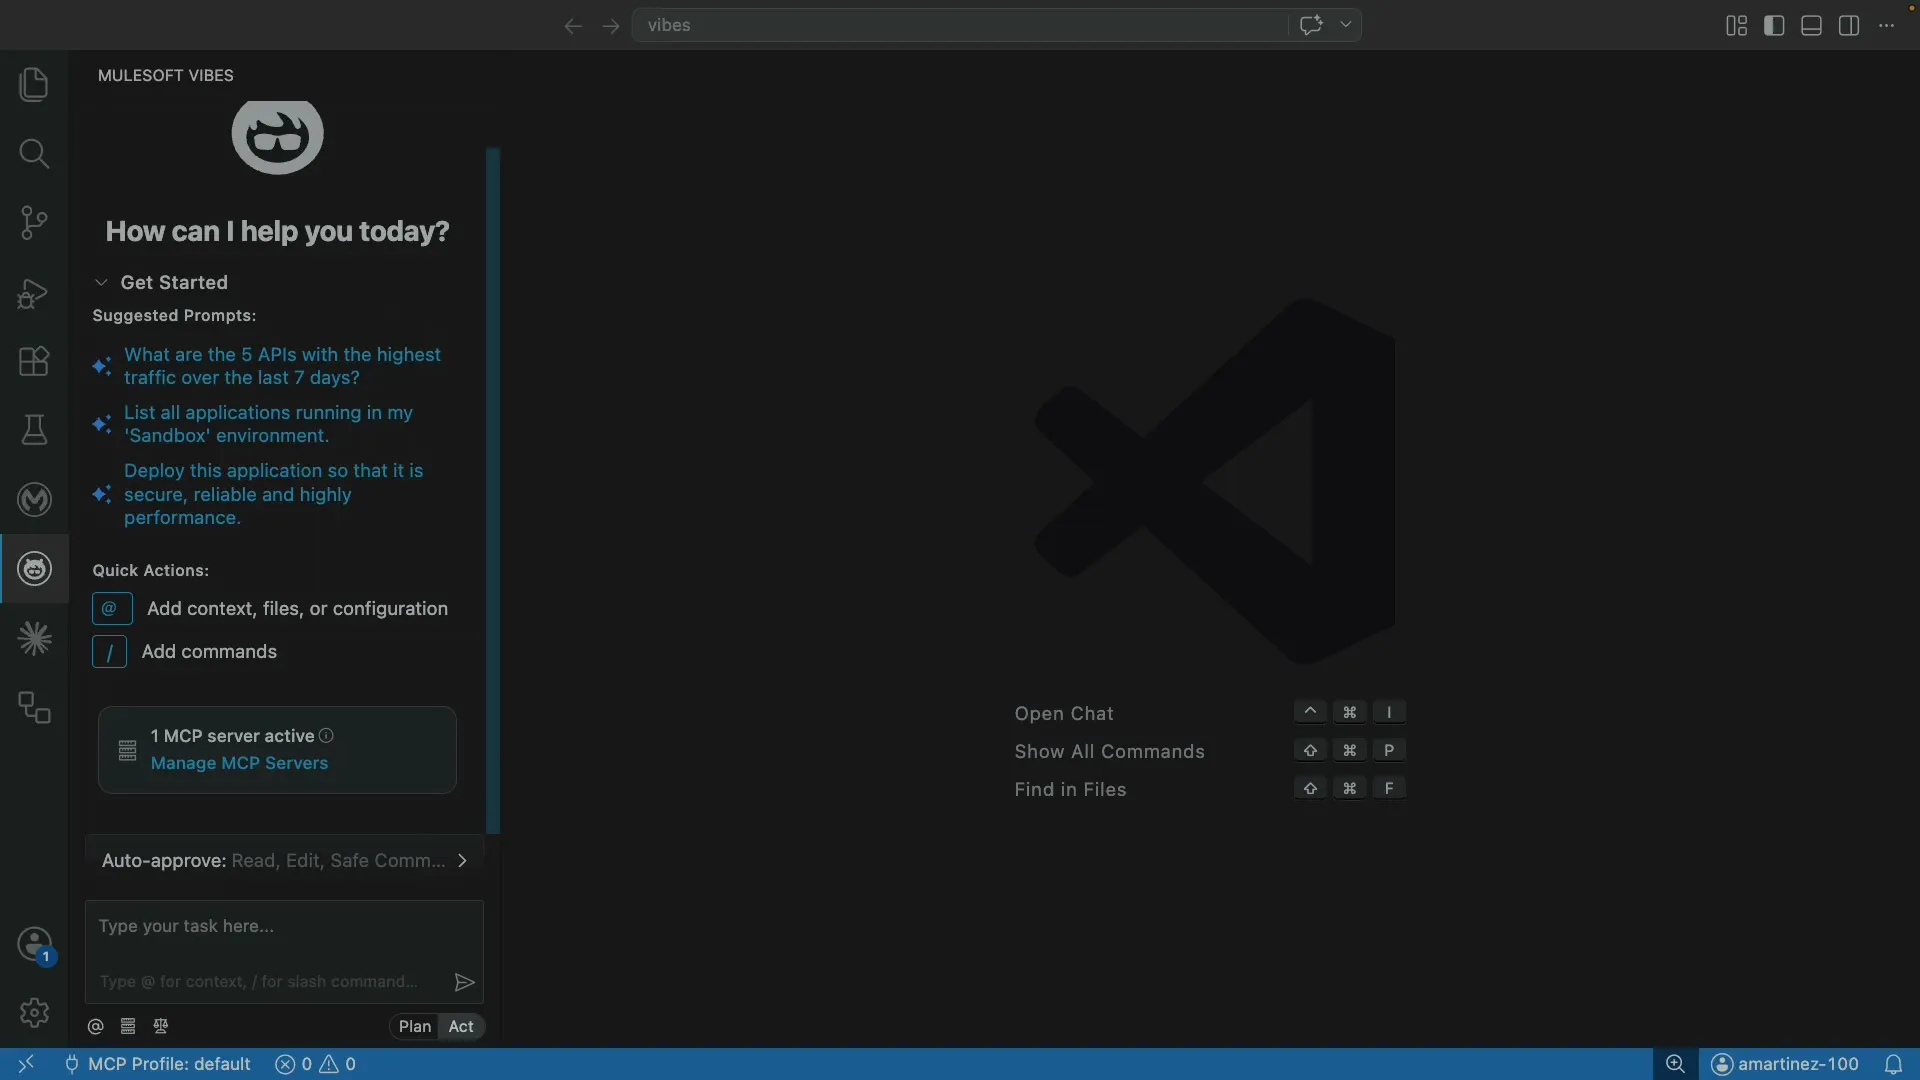Image resolution: width=1920 pixels, height=1080 pixels.
Task: Open the asterisk-shaped extension icon in the activity bar
Action: click(34, 638)
